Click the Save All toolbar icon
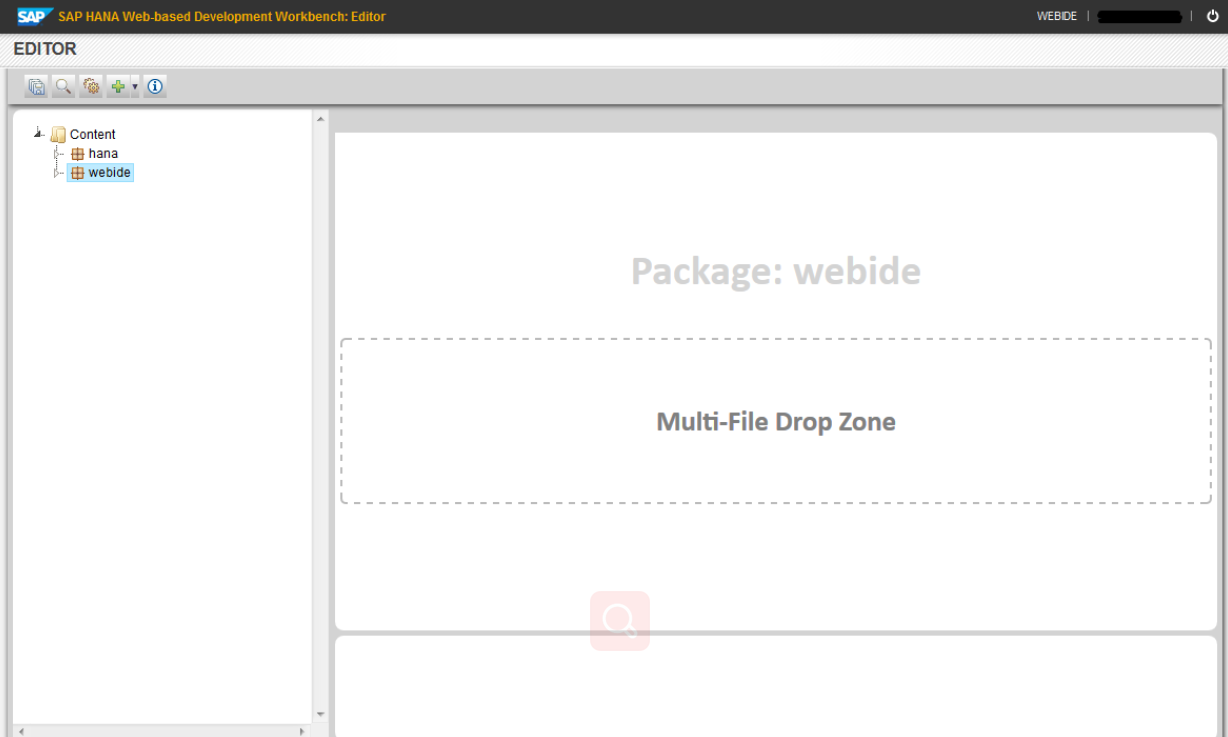This screenshot has height=737, width=1228. [36, 86]
